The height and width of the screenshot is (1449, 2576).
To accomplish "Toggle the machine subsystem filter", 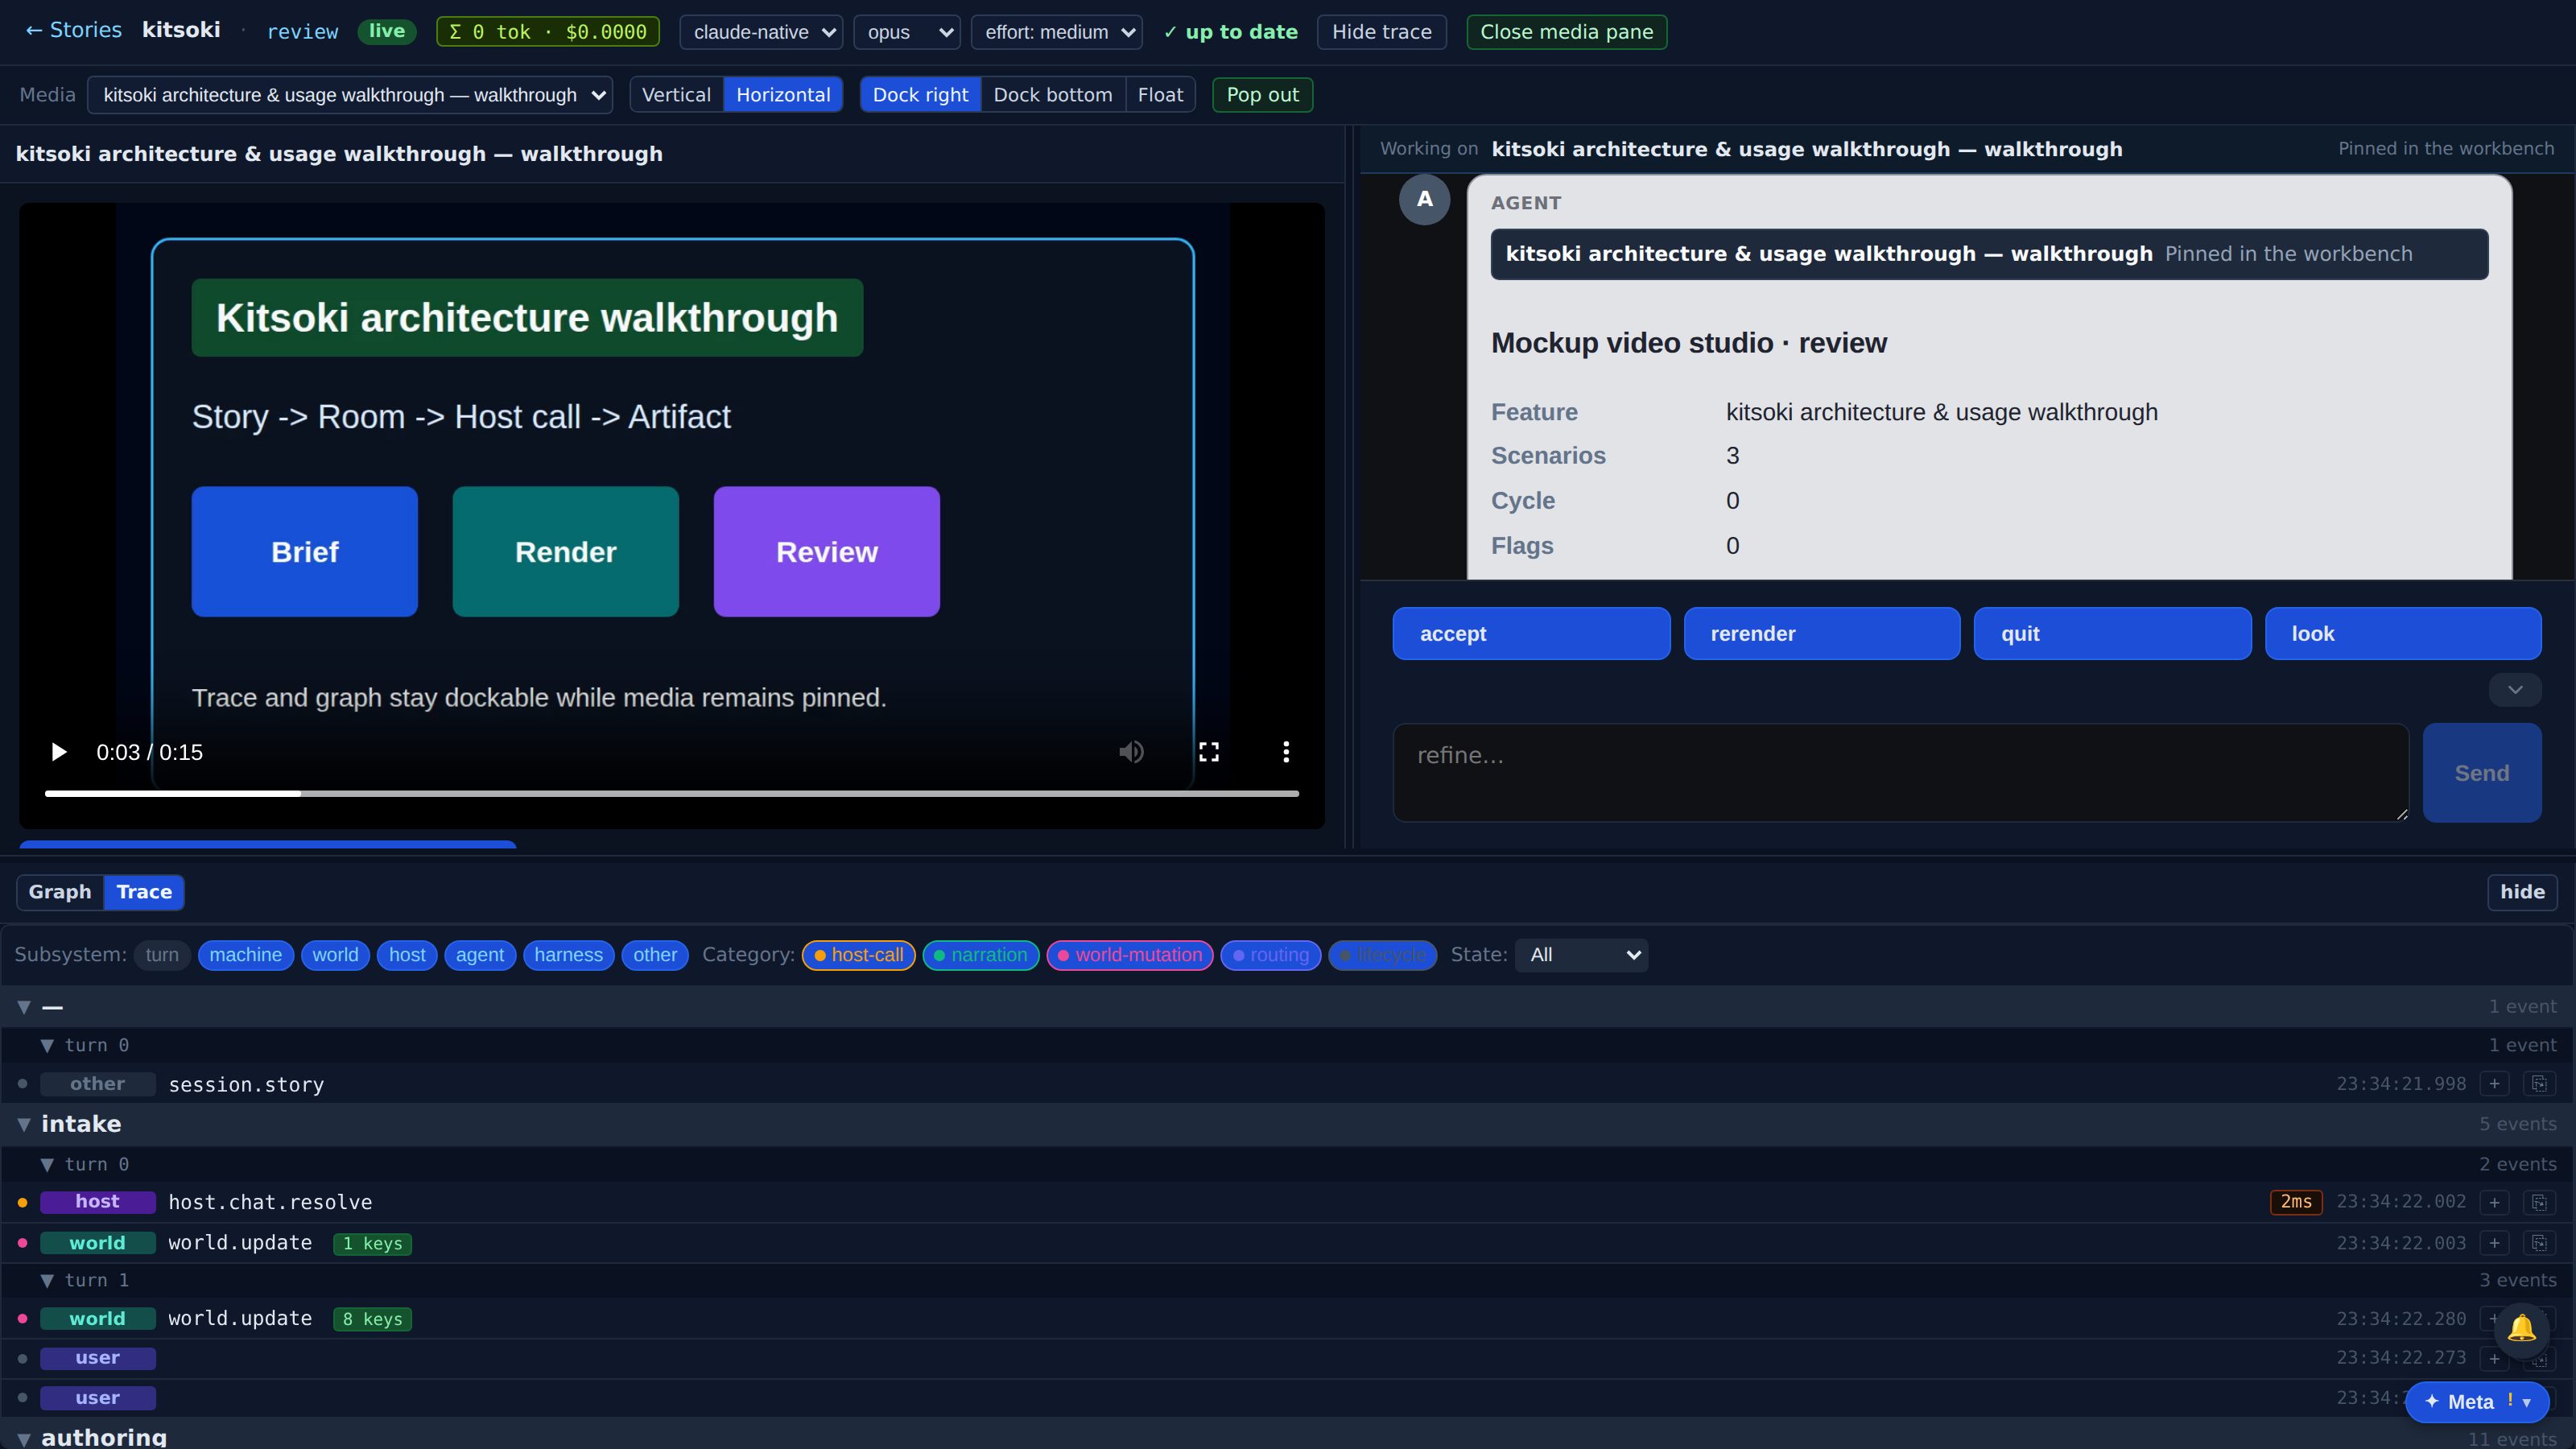I will tap(246, 955).
